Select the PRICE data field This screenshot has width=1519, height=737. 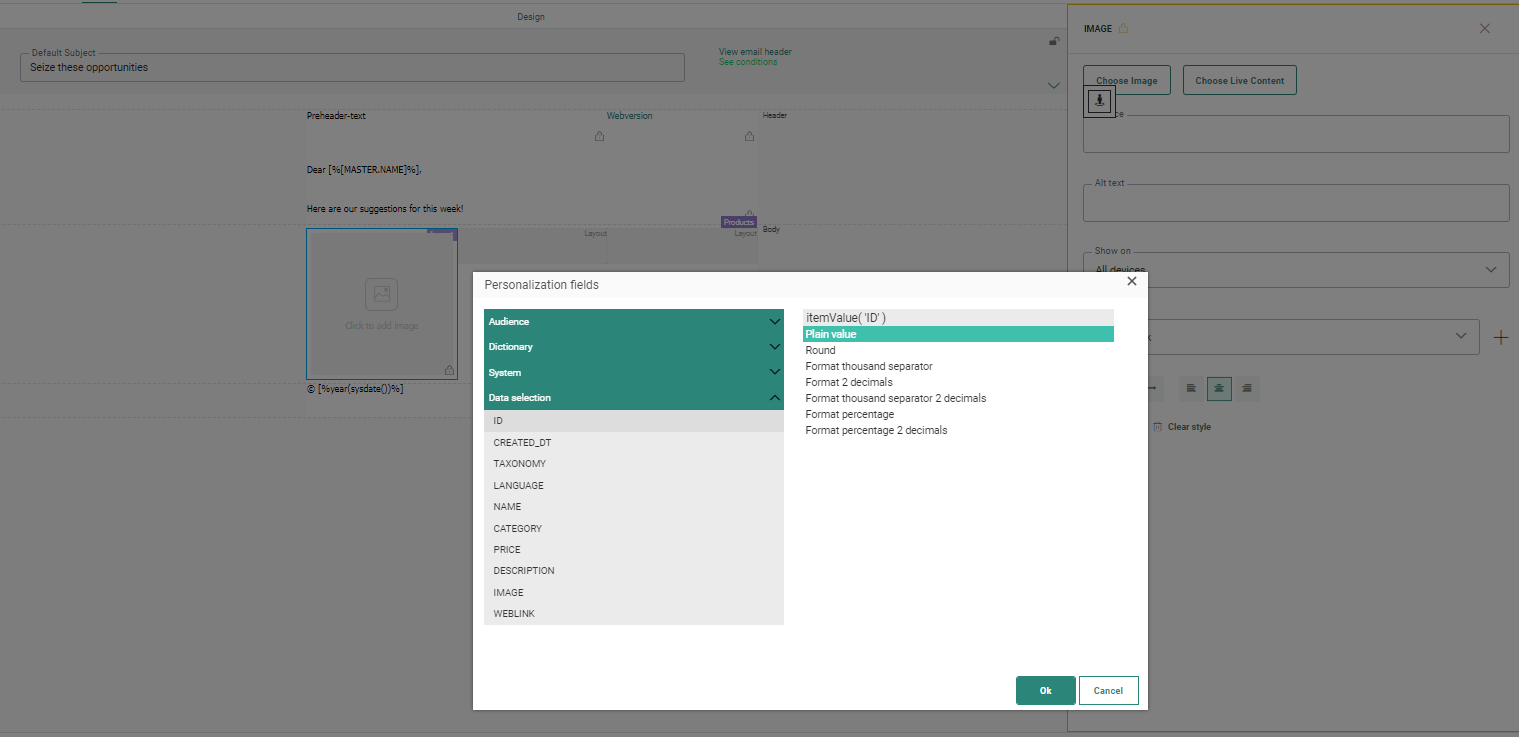(x=507, y=550)
